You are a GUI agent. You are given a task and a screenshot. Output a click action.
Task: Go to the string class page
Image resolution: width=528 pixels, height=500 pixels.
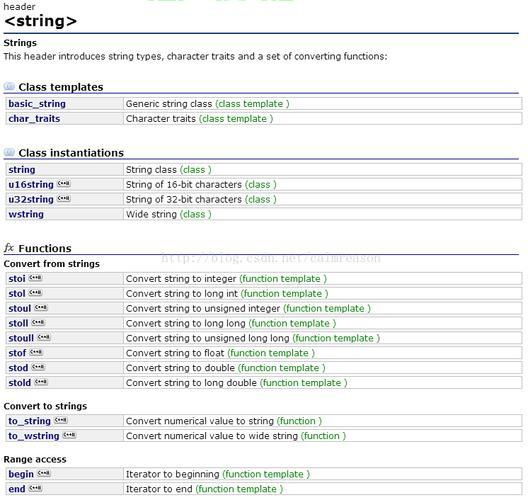[22, 170]
